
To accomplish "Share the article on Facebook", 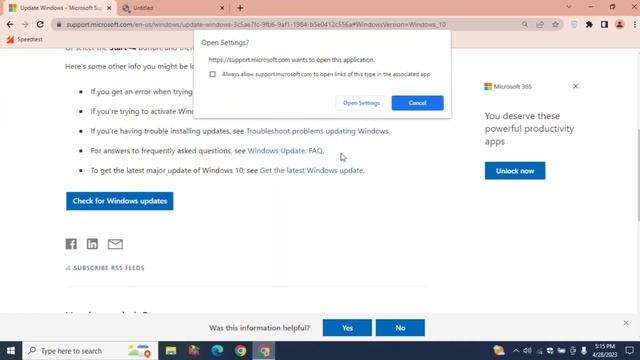I will (71, 244).
